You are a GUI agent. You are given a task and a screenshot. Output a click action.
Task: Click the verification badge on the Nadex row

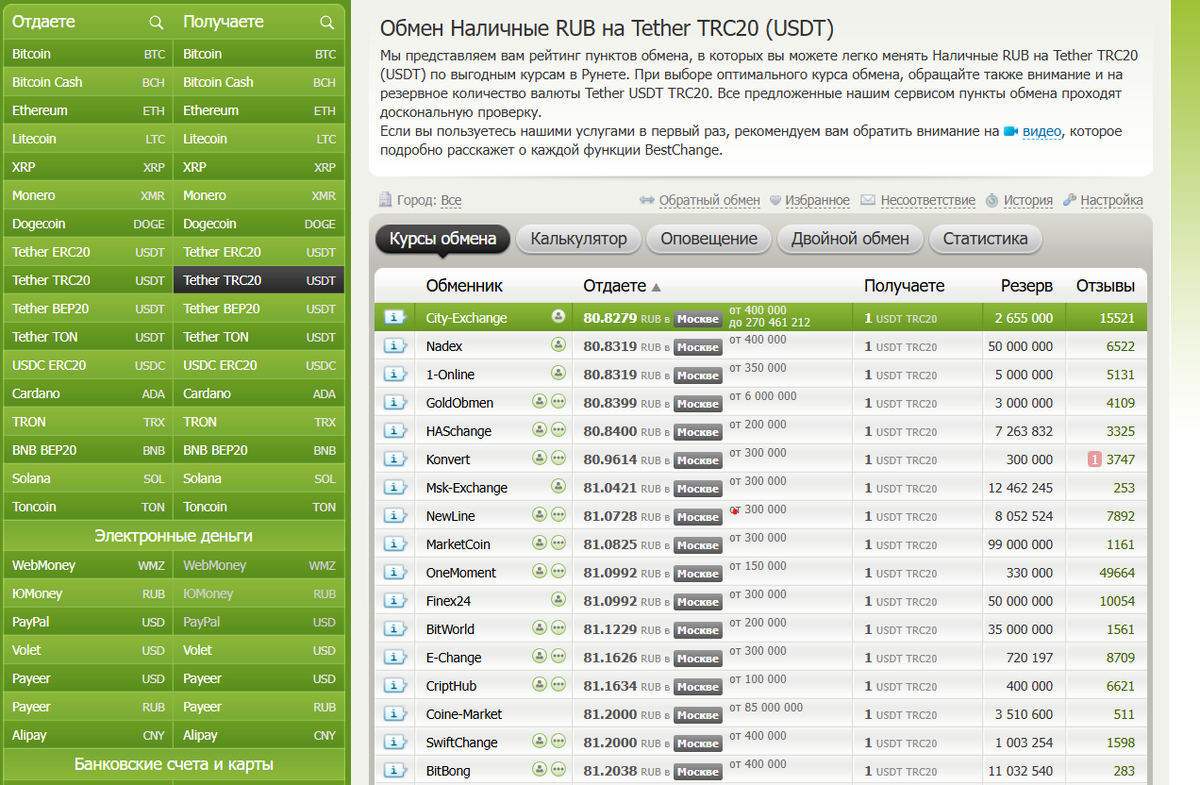click(558, 345)
